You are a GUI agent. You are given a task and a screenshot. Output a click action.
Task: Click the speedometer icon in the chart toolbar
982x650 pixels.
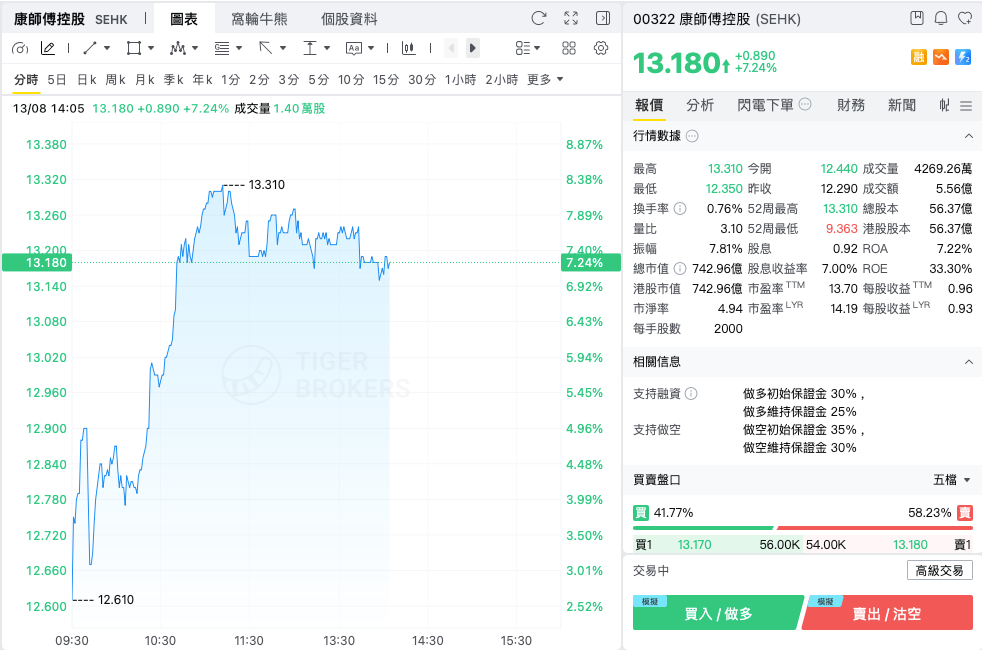(x=20, y=48)
